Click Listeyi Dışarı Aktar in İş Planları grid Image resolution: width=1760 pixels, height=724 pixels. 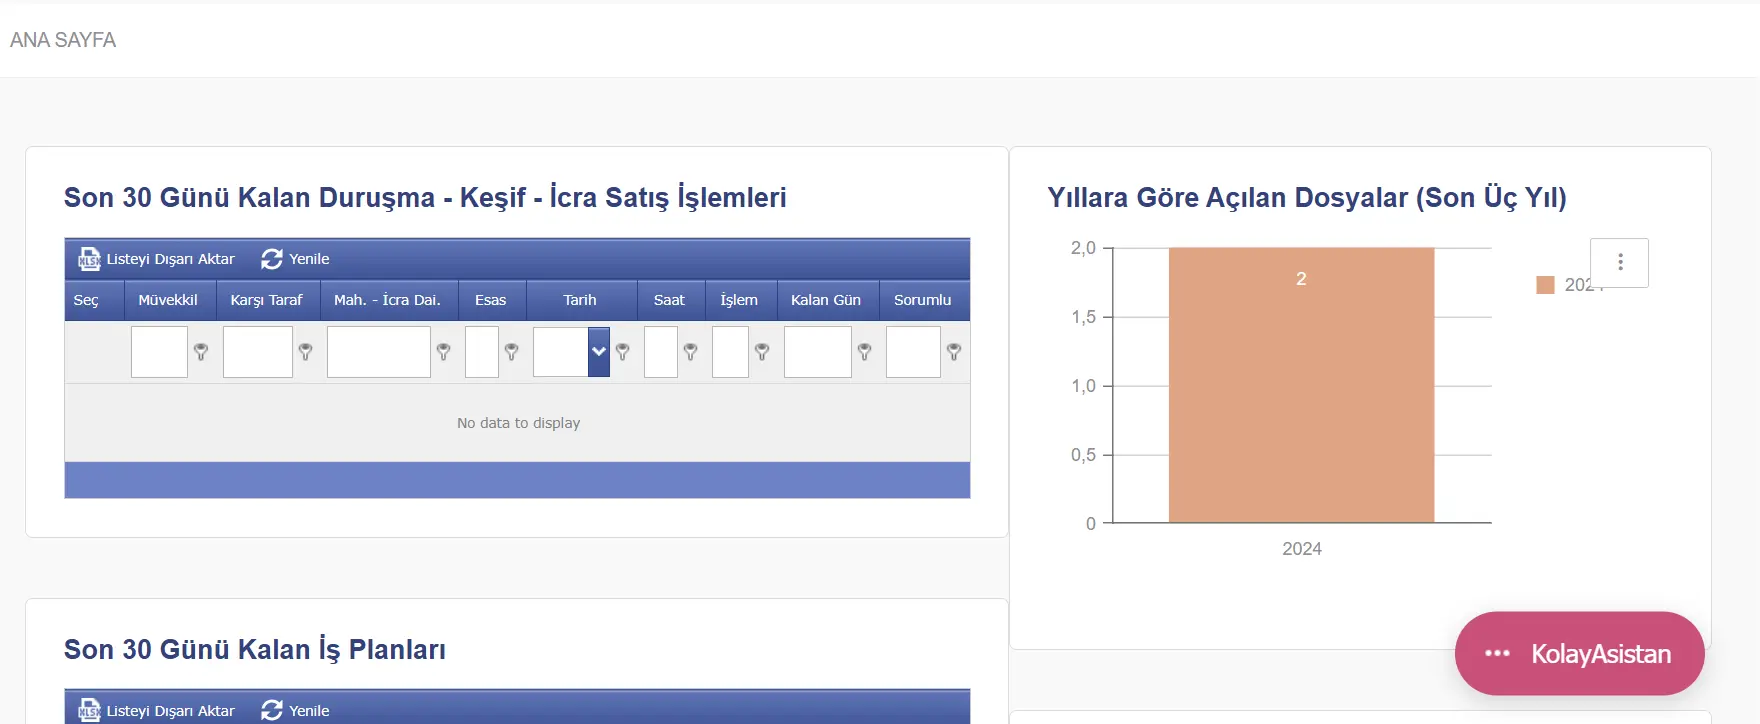157,710
